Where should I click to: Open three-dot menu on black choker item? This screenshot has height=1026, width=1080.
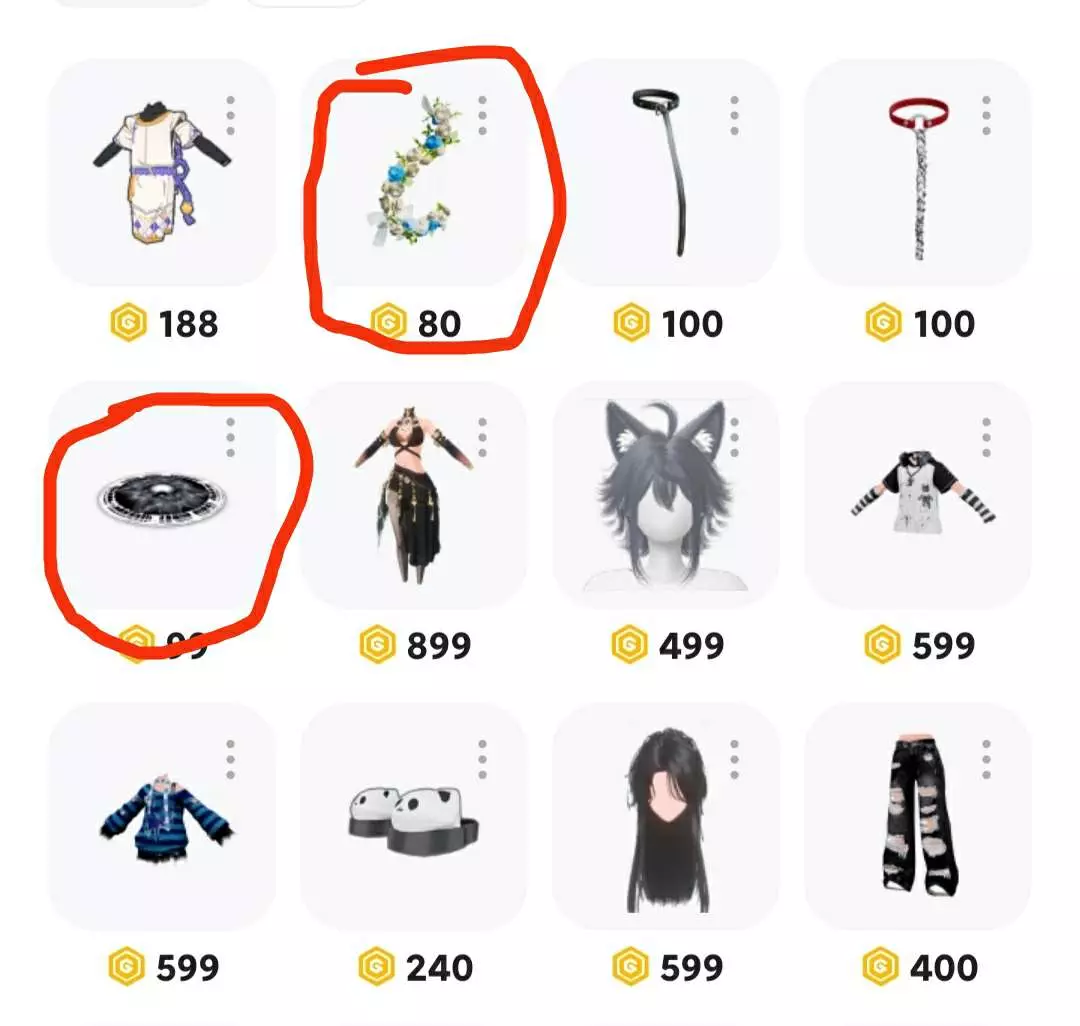tap(735, 116)
